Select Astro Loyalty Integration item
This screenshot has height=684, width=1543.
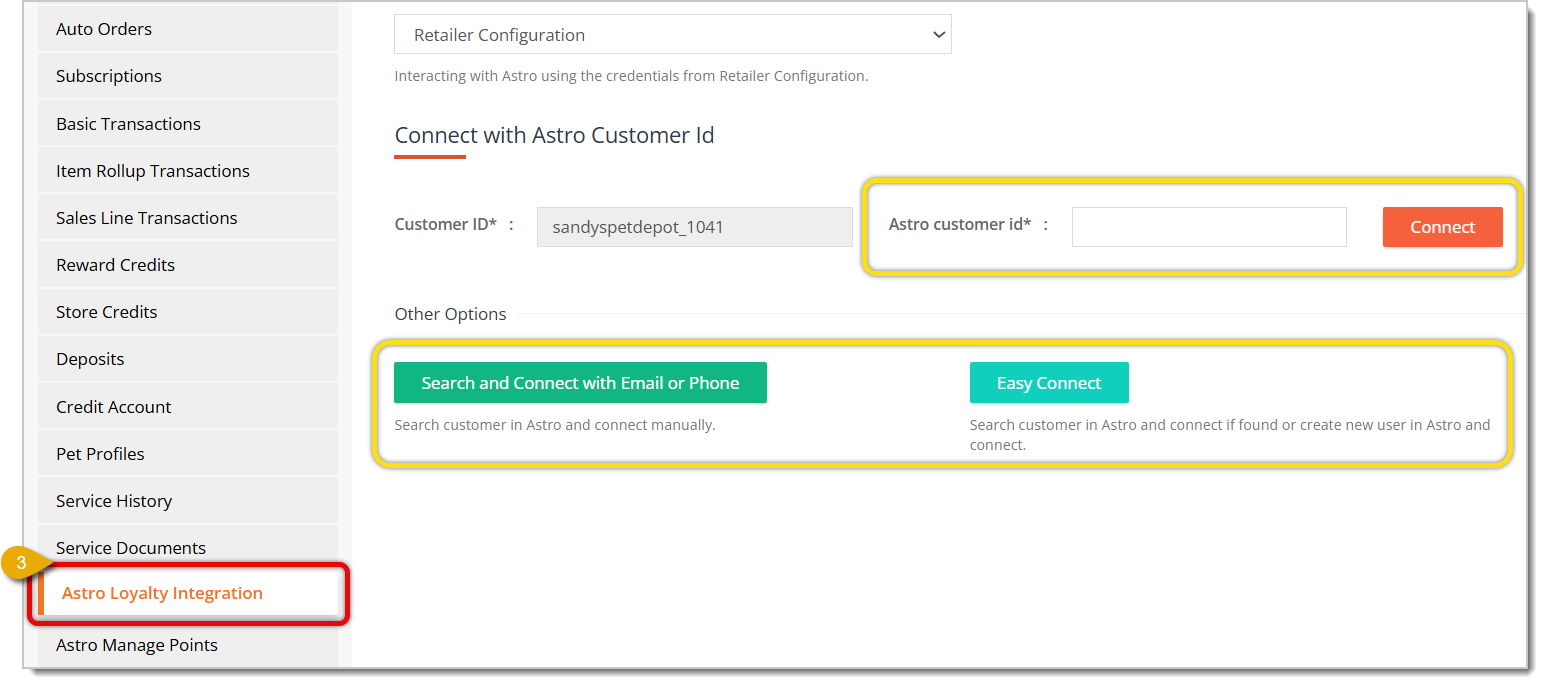[x=188, y=593]
